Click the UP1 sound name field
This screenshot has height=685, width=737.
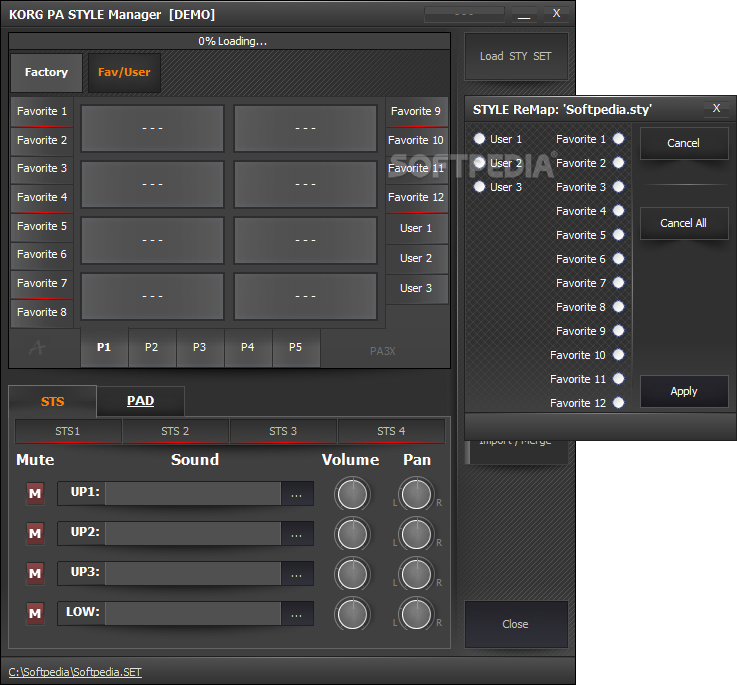coord(193,494)
